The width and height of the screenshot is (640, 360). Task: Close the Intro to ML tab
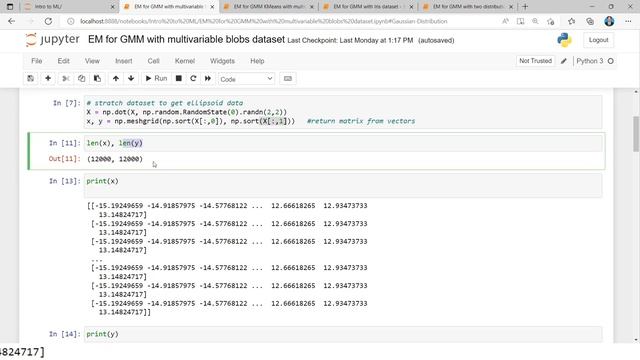pyautogui.click(x=113, y=7)
